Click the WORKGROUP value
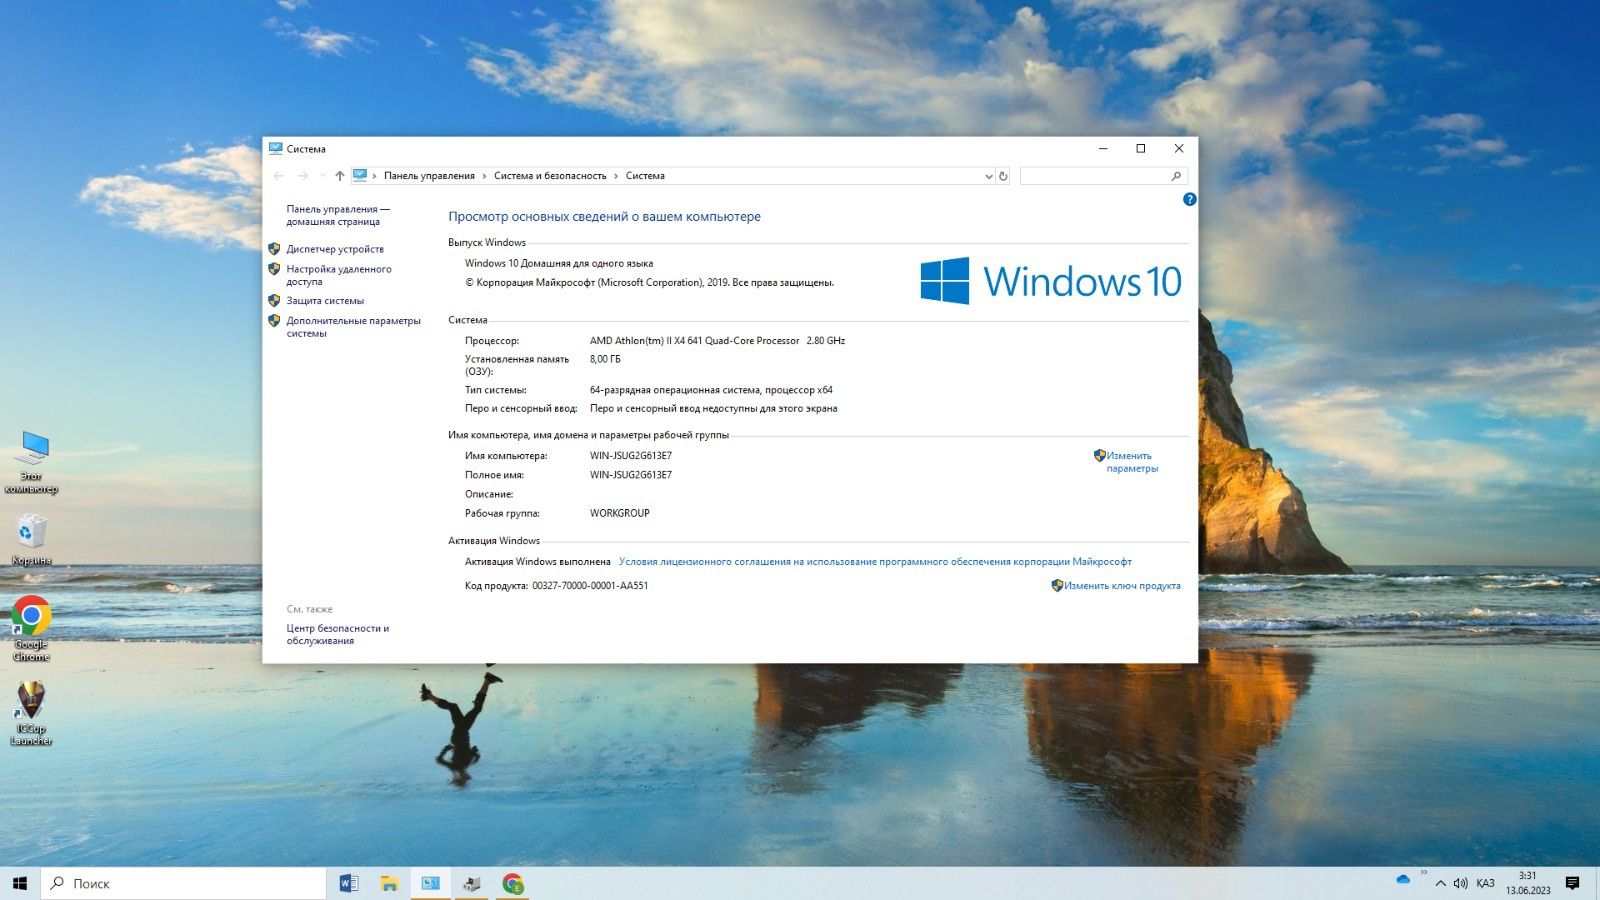The image size is (1600, 900). coord(620,513)
